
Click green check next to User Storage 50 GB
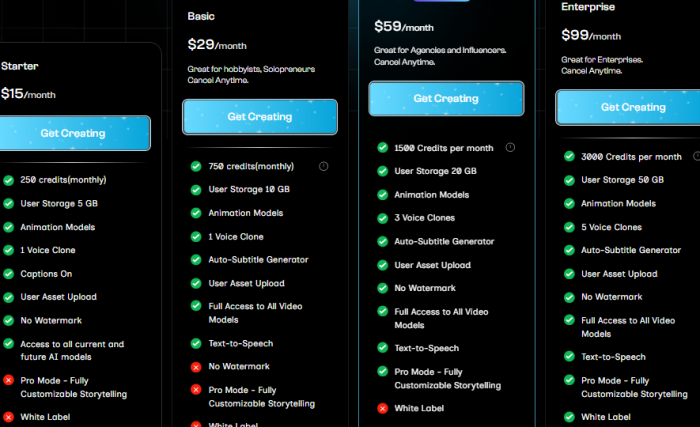569,180
